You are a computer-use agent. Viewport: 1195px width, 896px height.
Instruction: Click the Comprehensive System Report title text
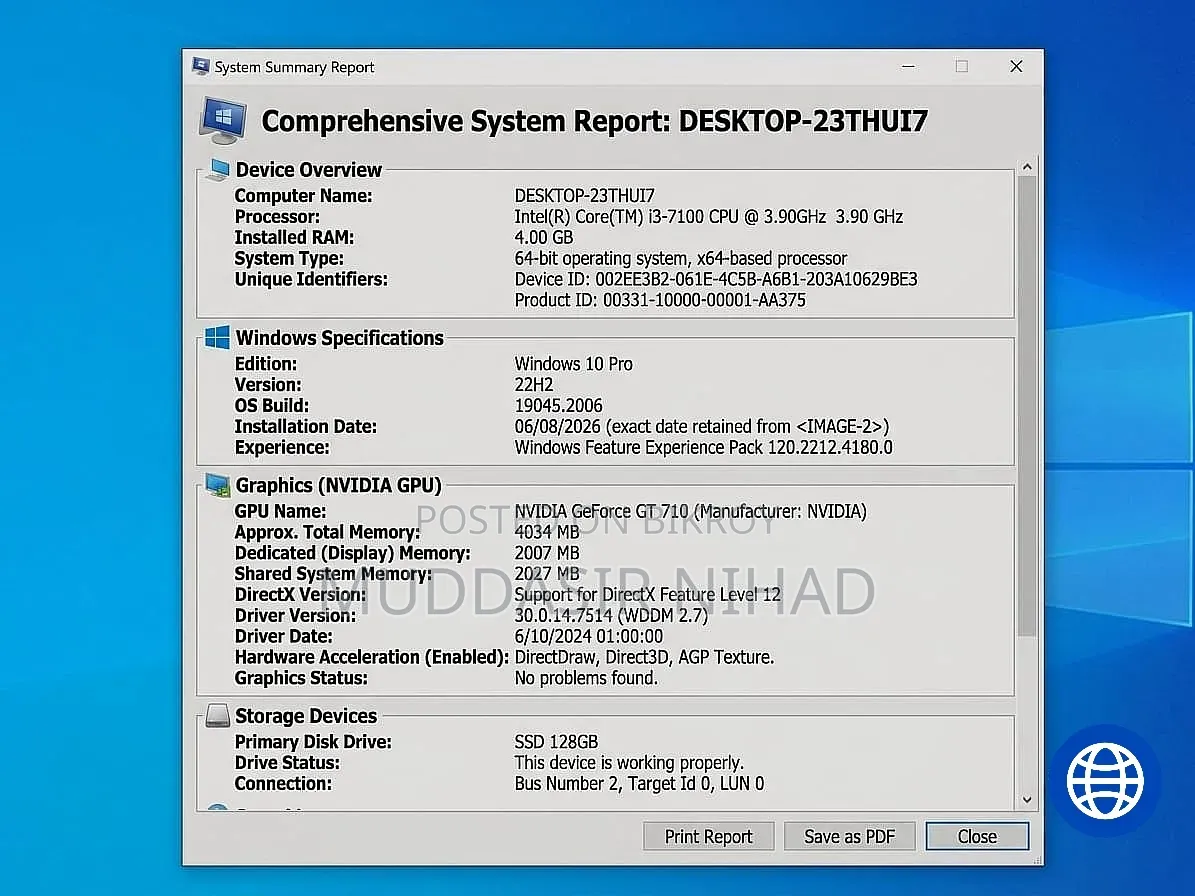[x=594, y=121]
